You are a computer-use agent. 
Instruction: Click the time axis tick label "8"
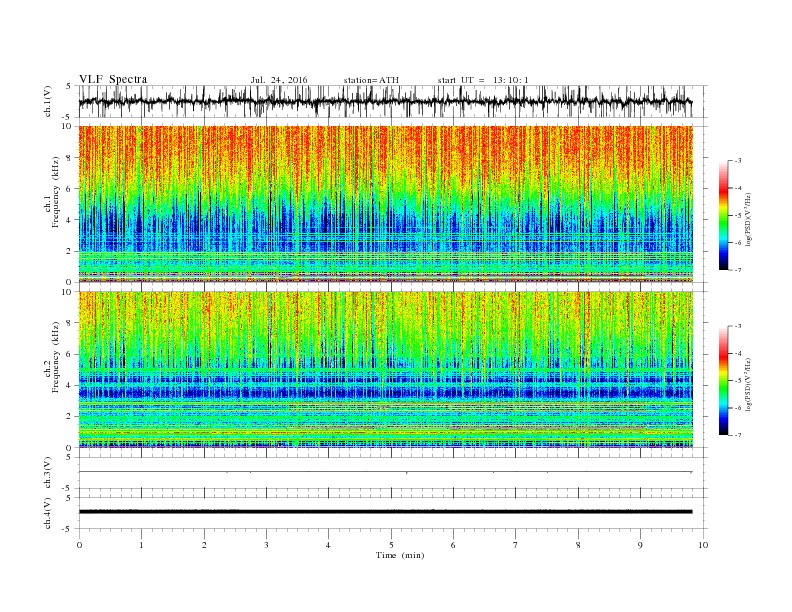(578, 545)
